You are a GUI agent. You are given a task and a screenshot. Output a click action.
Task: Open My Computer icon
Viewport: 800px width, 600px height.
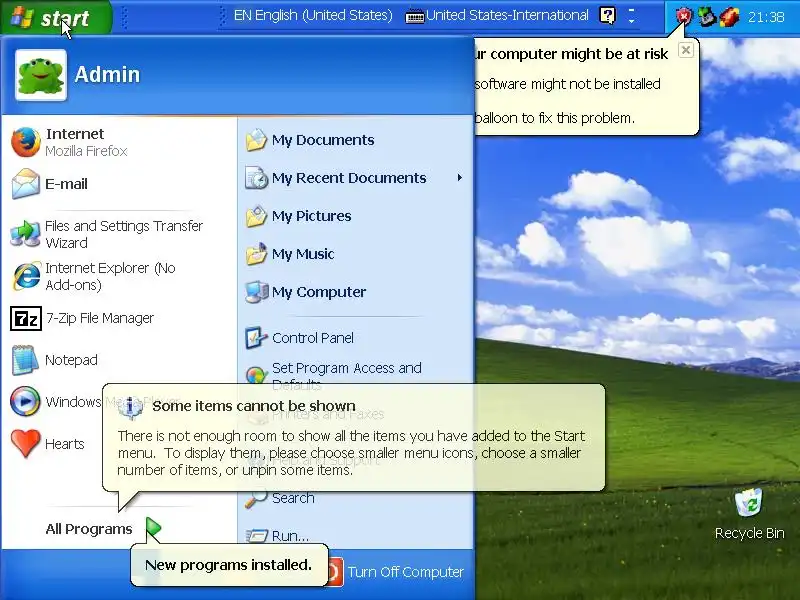point(256,292)
